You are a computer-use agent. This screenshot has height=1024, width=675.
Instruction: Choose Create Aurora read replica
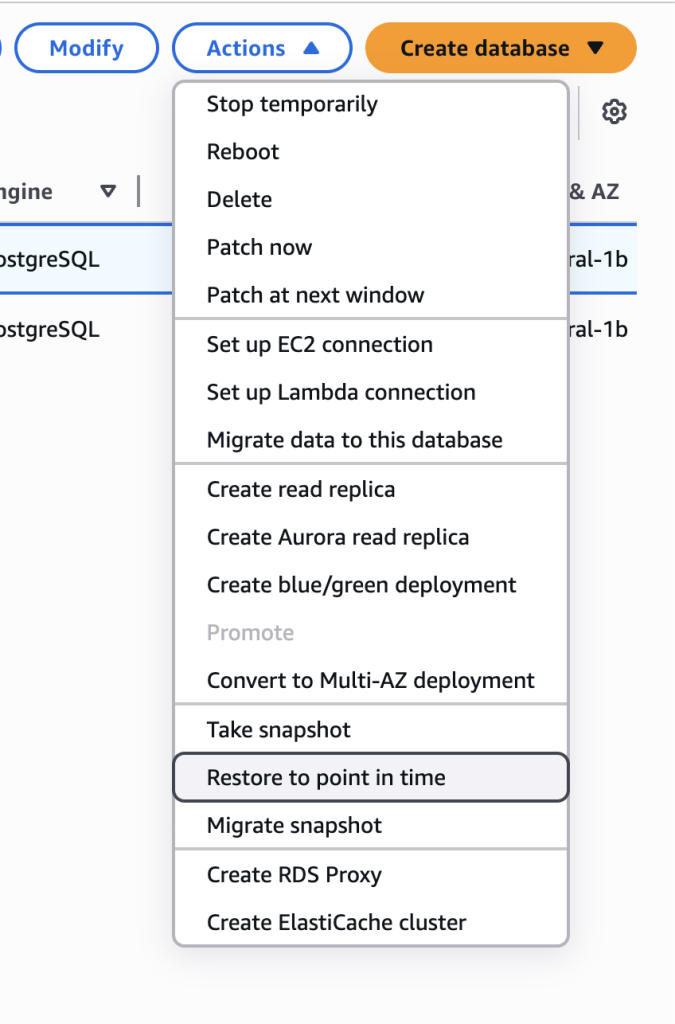[371, 537]
